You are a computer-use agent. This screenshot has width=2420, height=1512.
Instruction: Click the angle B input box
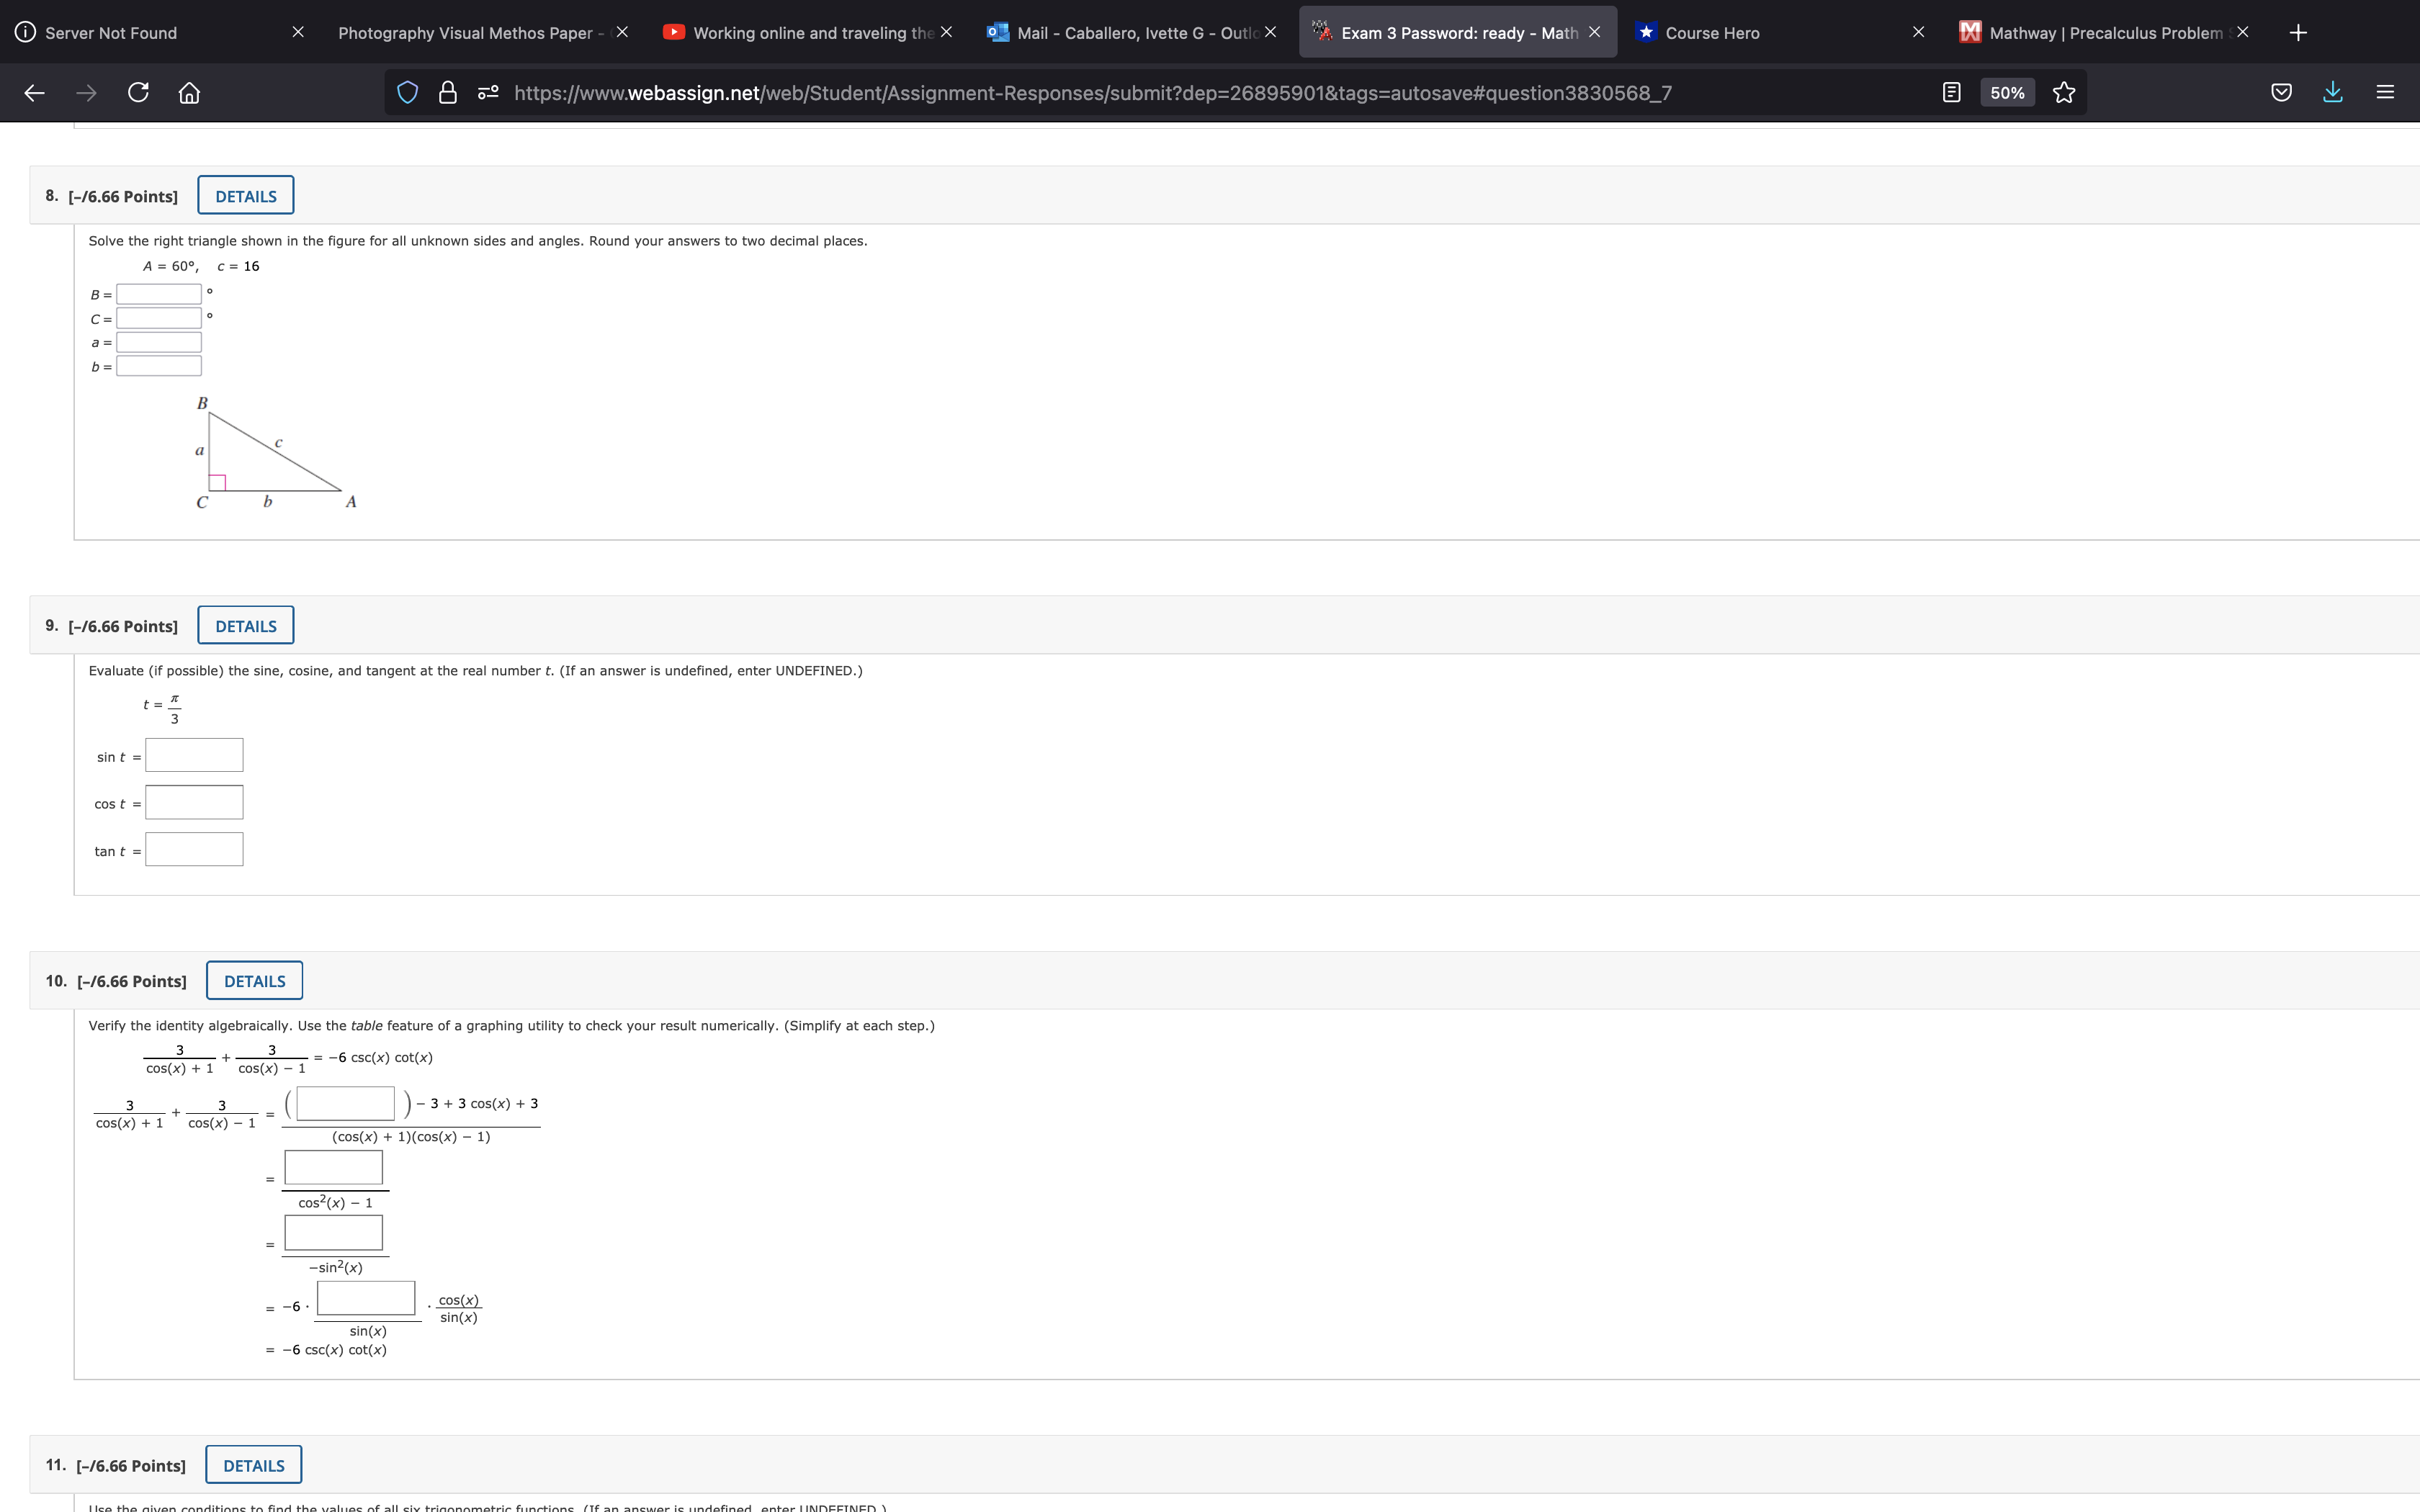159,294
